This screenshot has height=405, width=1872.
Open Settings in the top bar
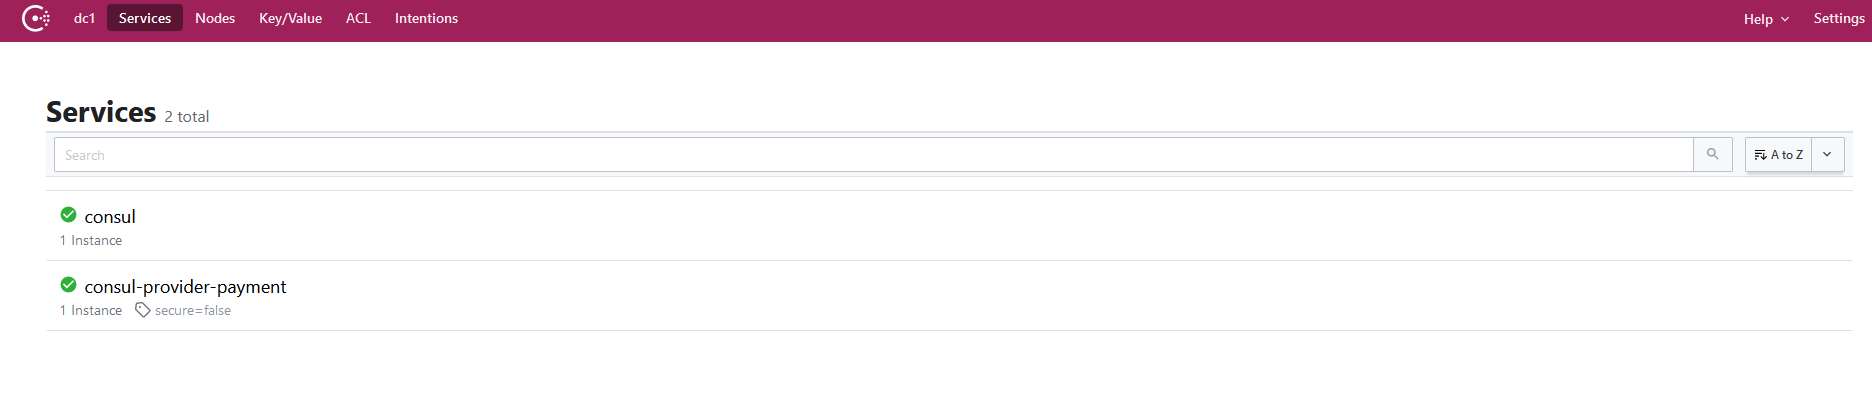click(x=1839, y=18)
